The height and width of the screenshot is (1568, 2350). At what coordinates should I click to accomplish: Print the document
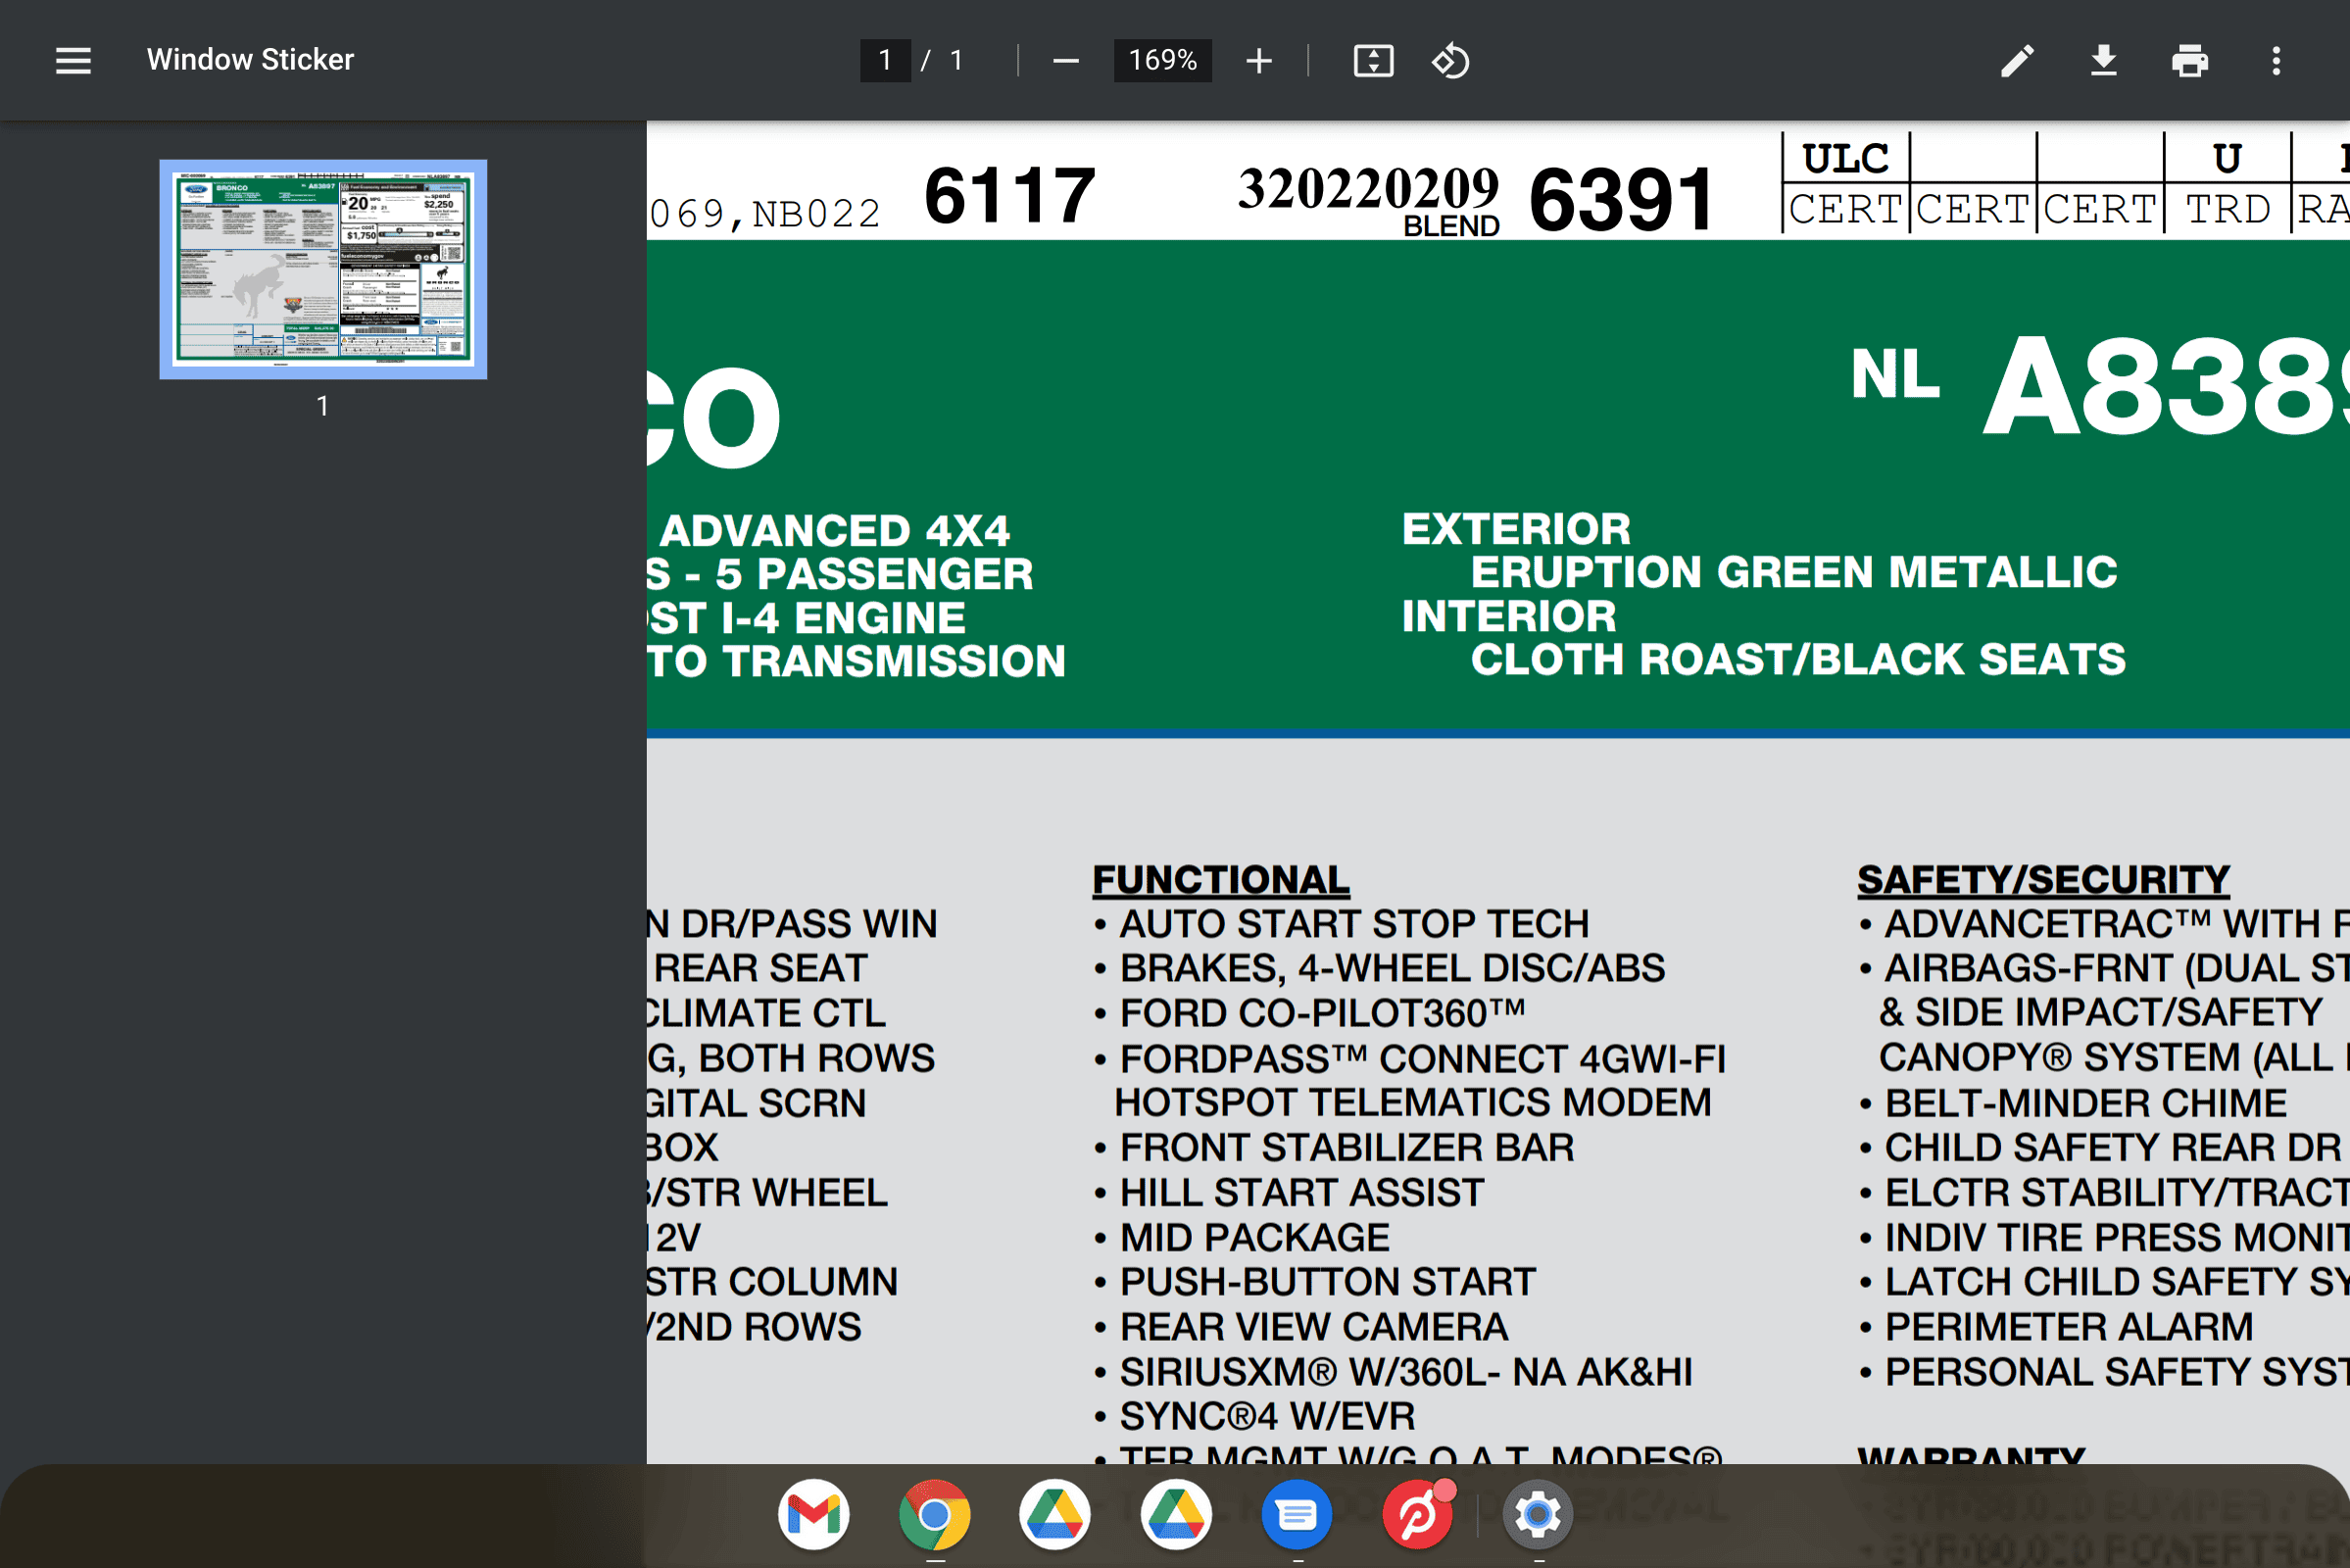click(x=2189, y=61)
